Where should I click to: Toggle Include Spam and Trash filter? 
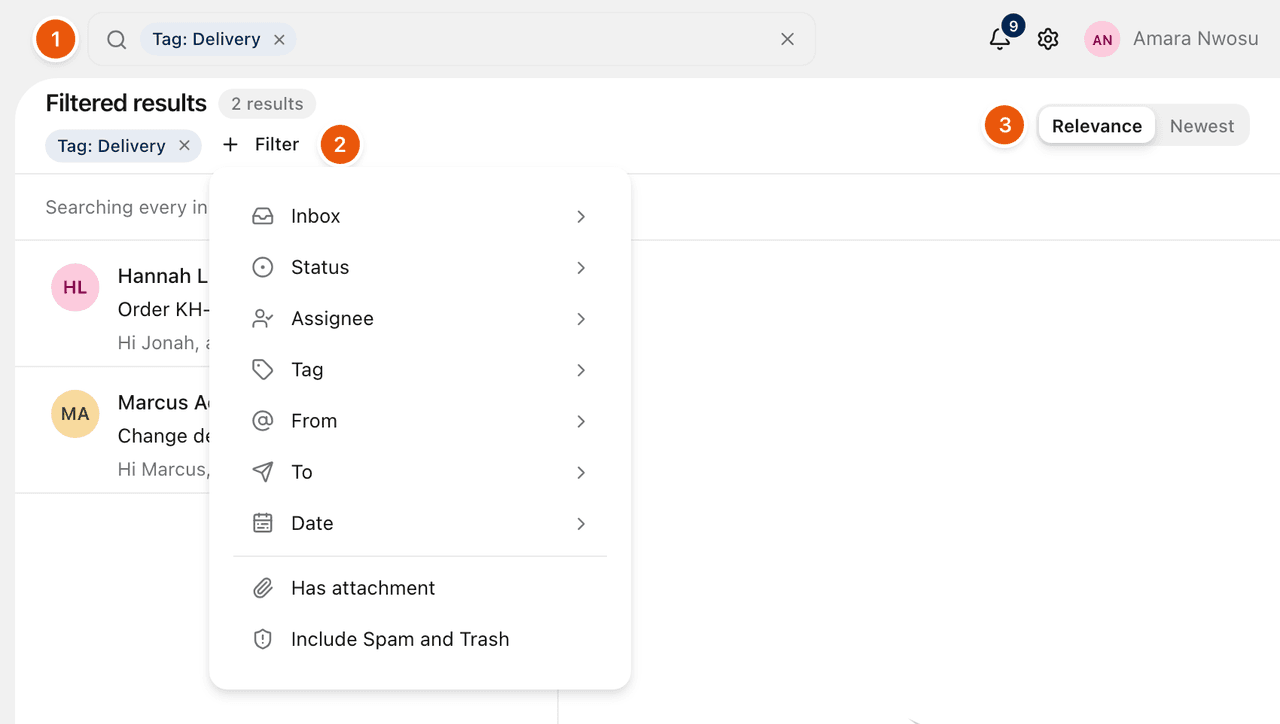(x=420, y=639)
